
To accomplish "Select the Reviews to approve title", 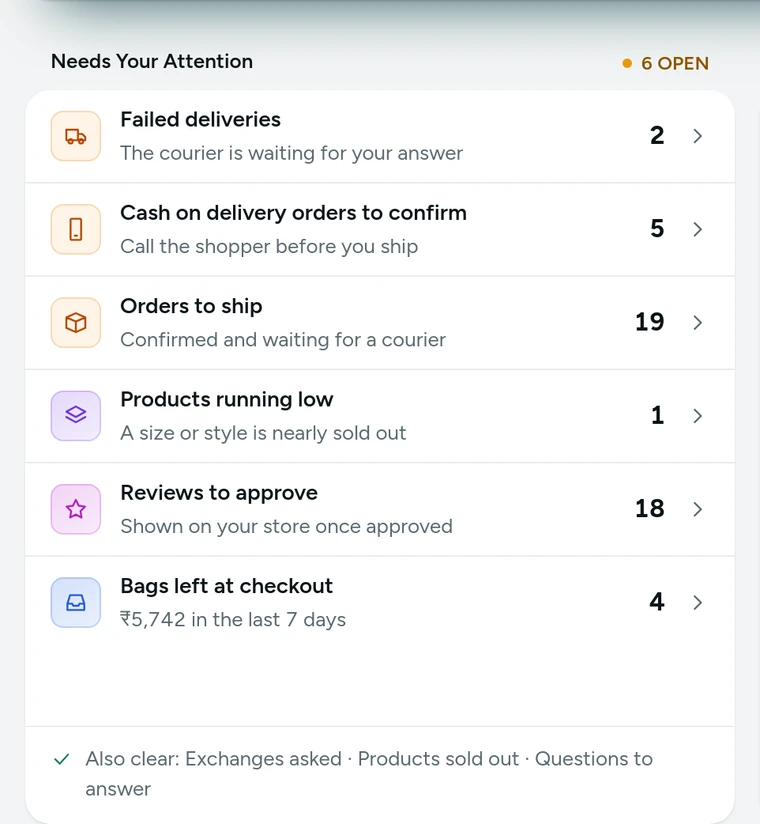I will click(219, 493).
